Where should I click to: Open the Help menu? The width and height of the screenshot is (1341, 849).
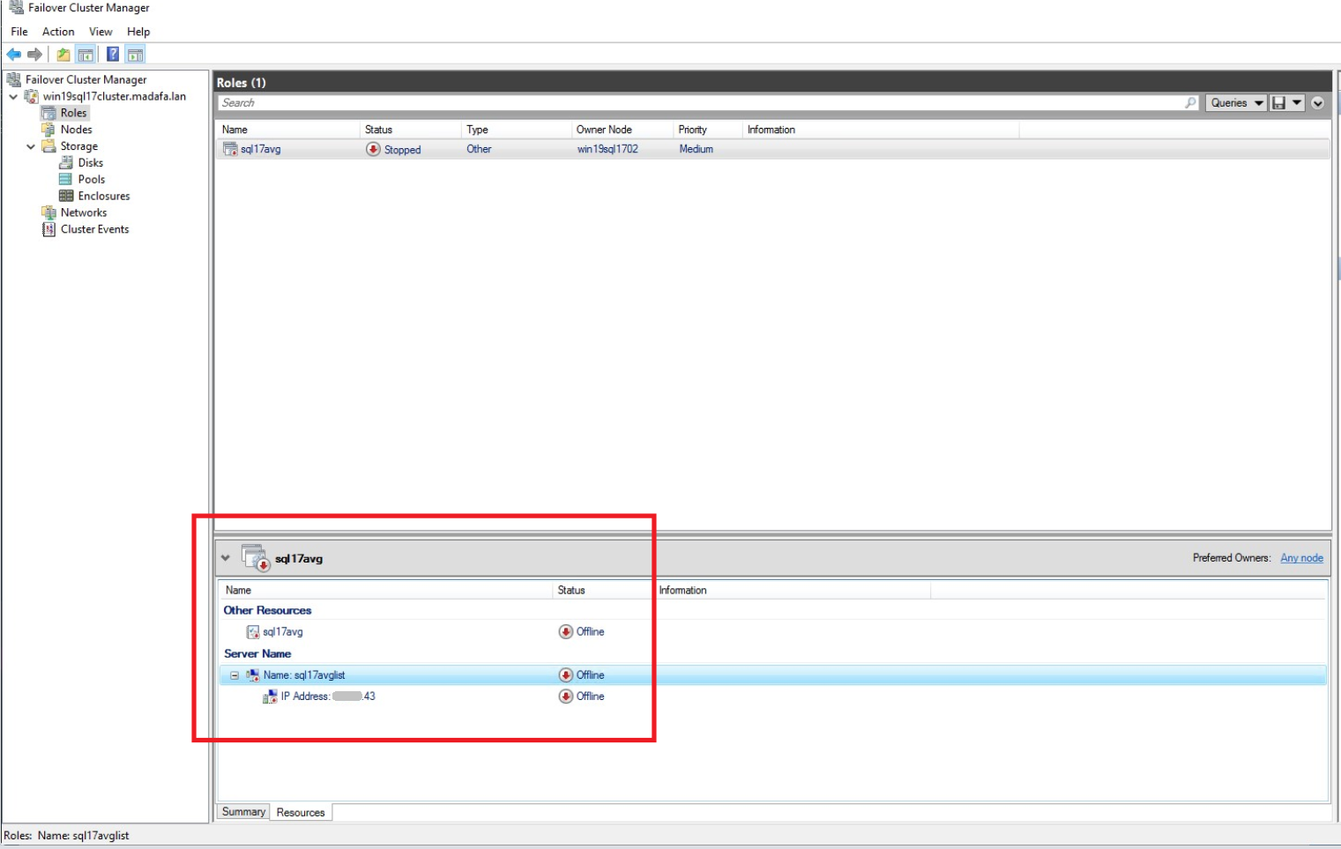point(138,32)
